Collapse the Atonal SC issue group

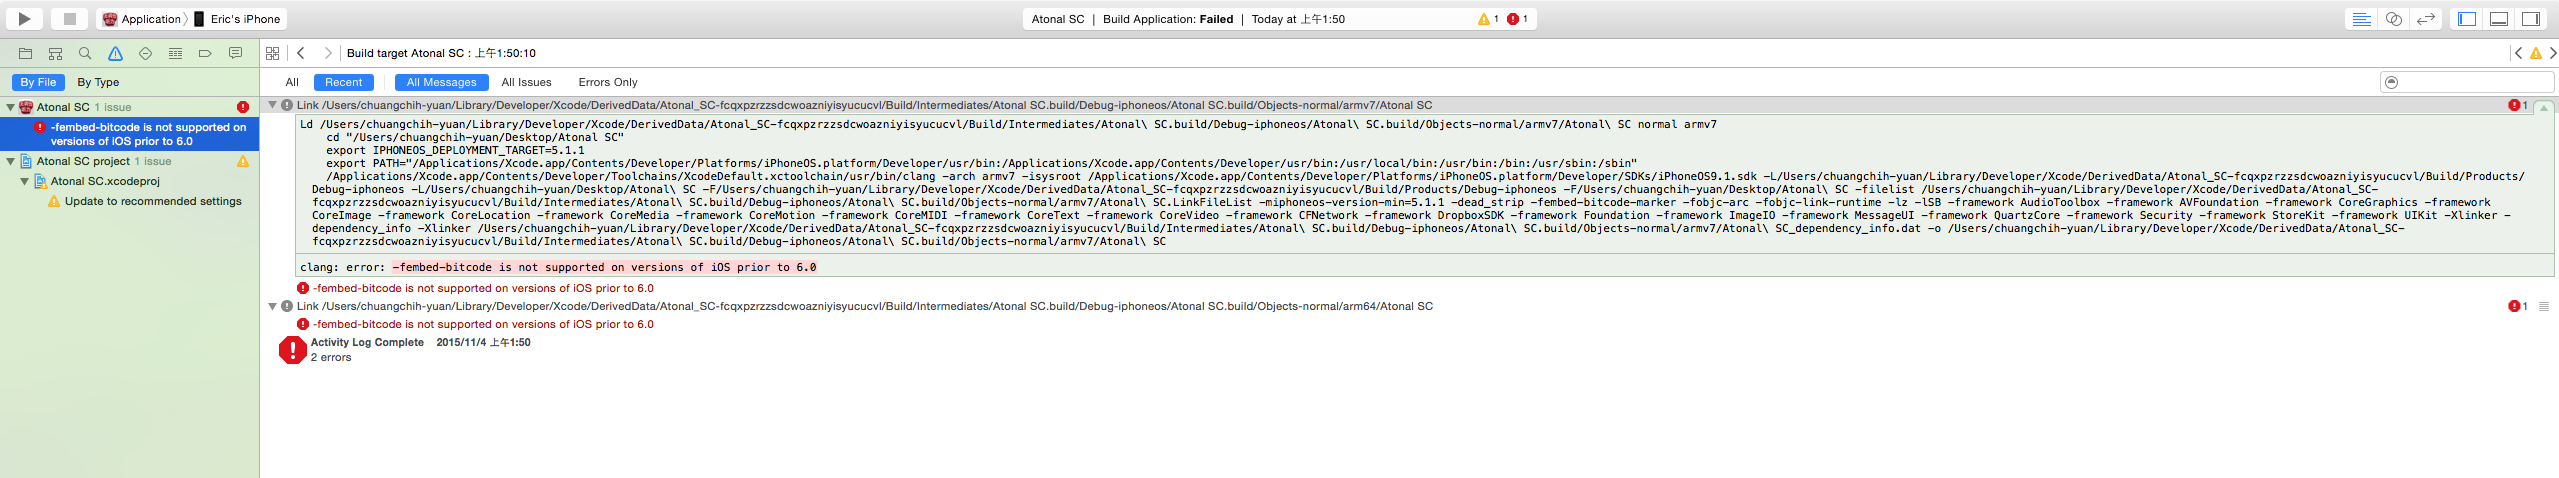point(11,107)
